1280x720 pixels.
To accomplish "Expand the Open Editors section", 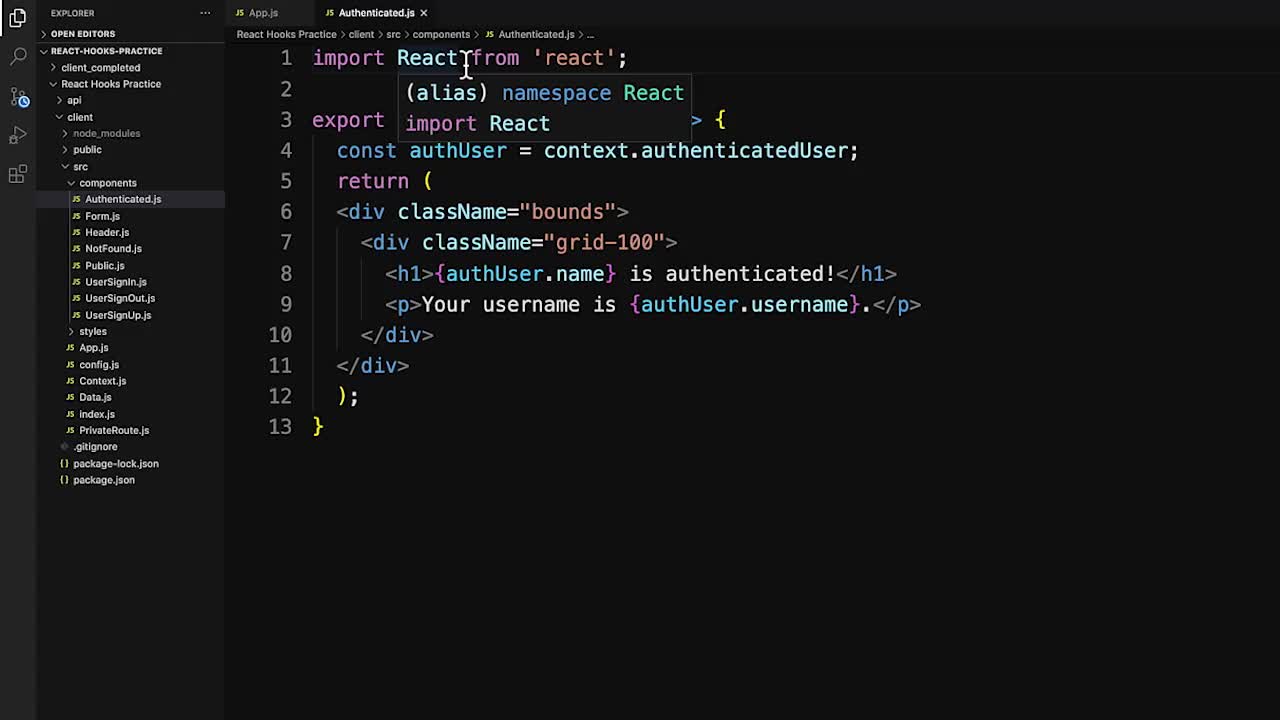I will 82,34.
